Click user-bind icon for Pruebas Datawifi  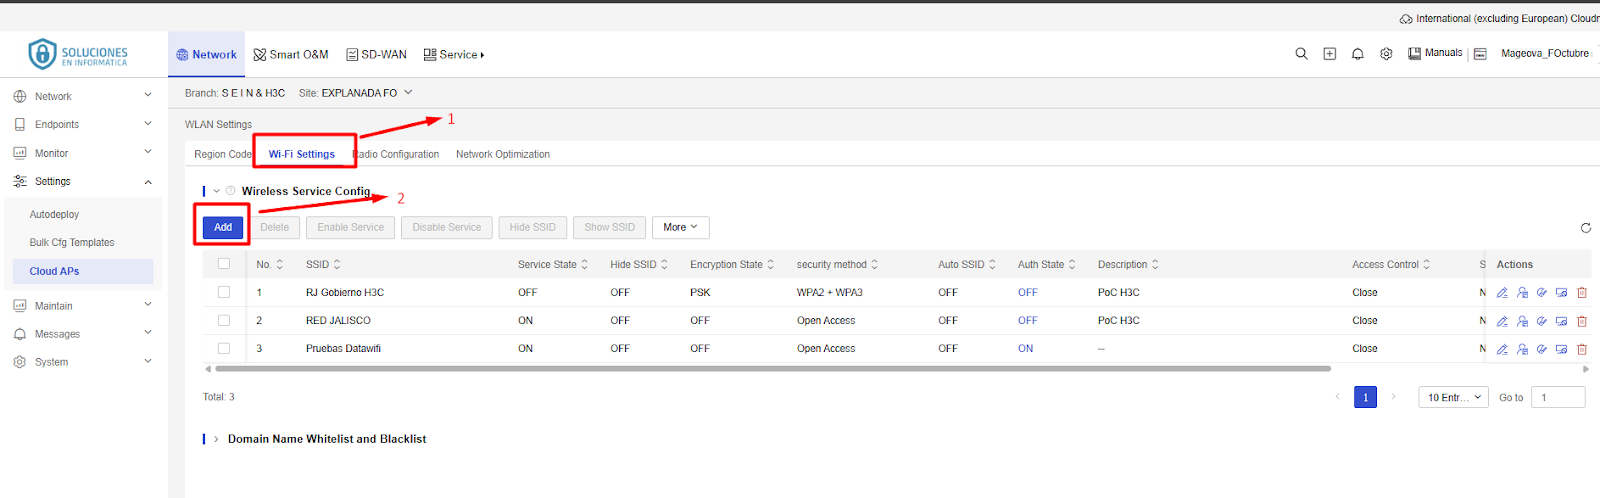(1522, 349)
